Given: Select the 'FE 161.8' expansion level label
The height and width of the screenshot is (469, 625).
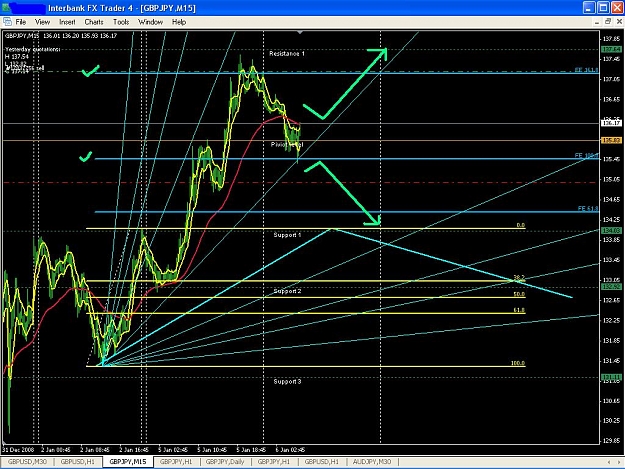Looking at the screenshot, I should click(x=586, y=70).
